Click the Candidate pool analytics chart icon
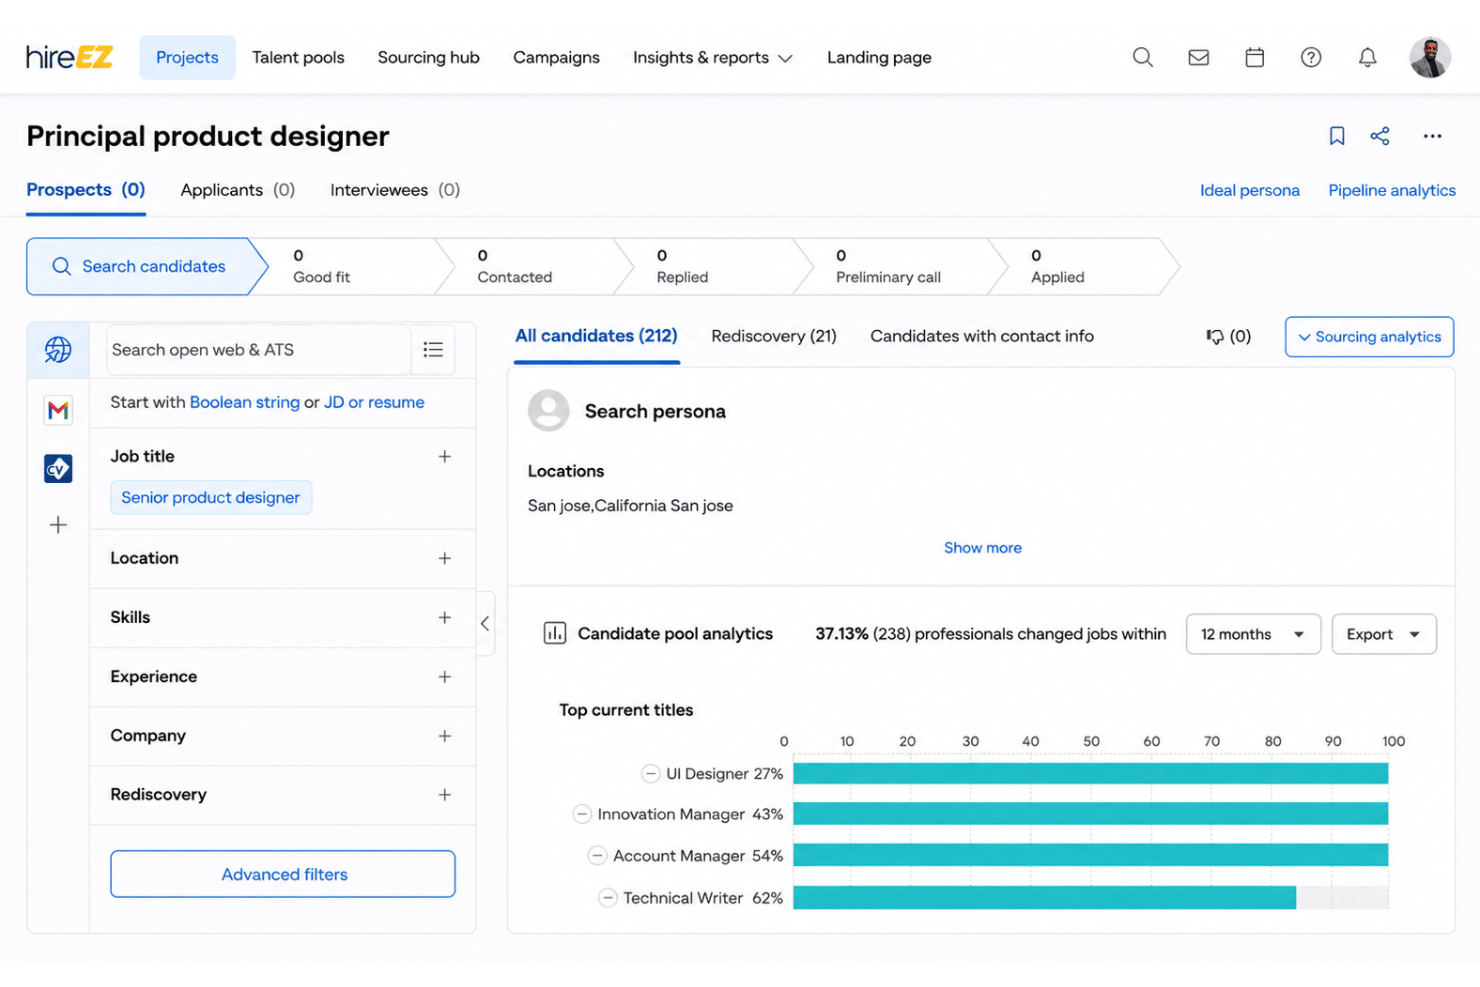Image resolution: width=1480 pixels, height=987 pixels. 554,633
